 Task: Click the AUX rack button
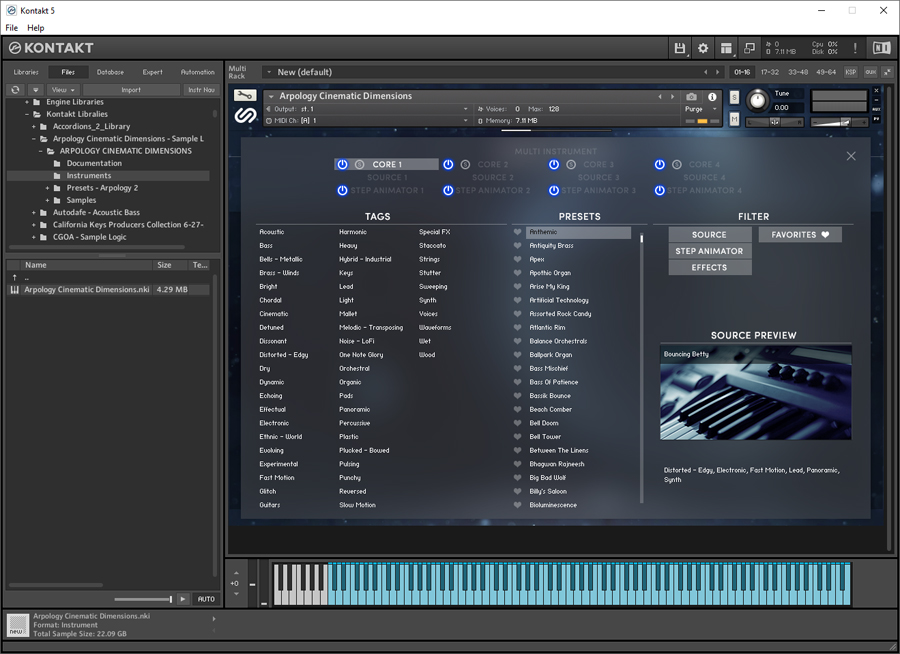coord(870,72)
